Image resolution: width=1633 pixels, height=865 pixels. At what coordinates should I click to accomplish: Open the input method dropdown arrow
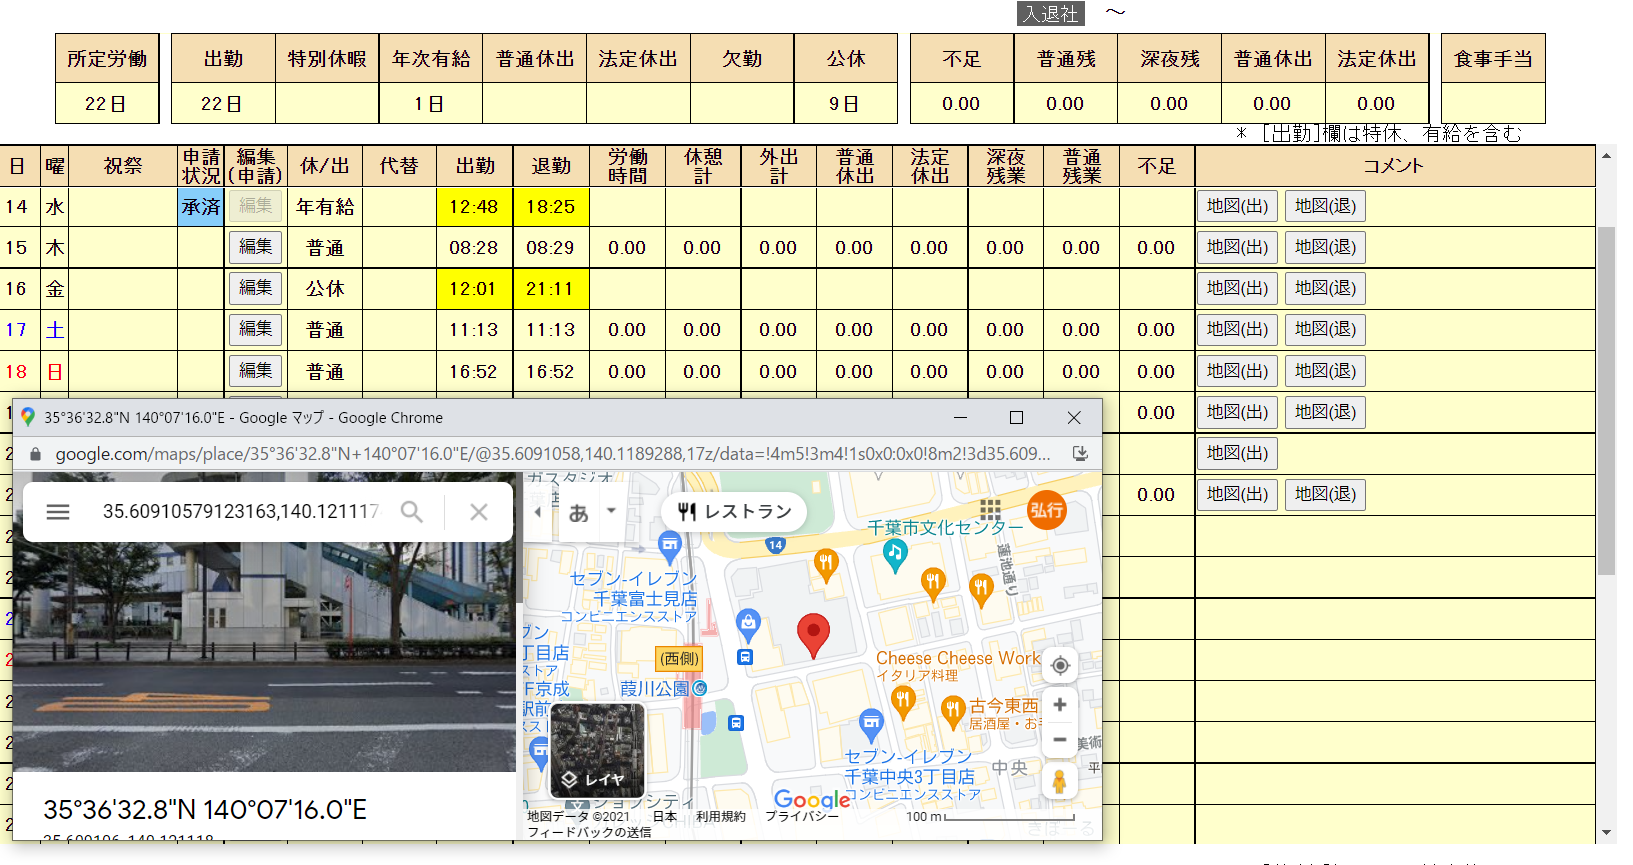tap(611, 511)
